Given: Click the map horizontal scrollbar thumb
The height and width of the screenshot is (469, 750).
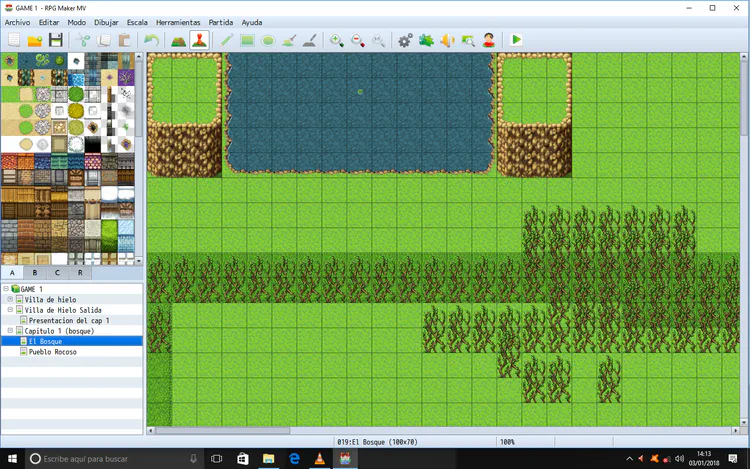Looking at the screenshot, I should [x=222, y=430].
